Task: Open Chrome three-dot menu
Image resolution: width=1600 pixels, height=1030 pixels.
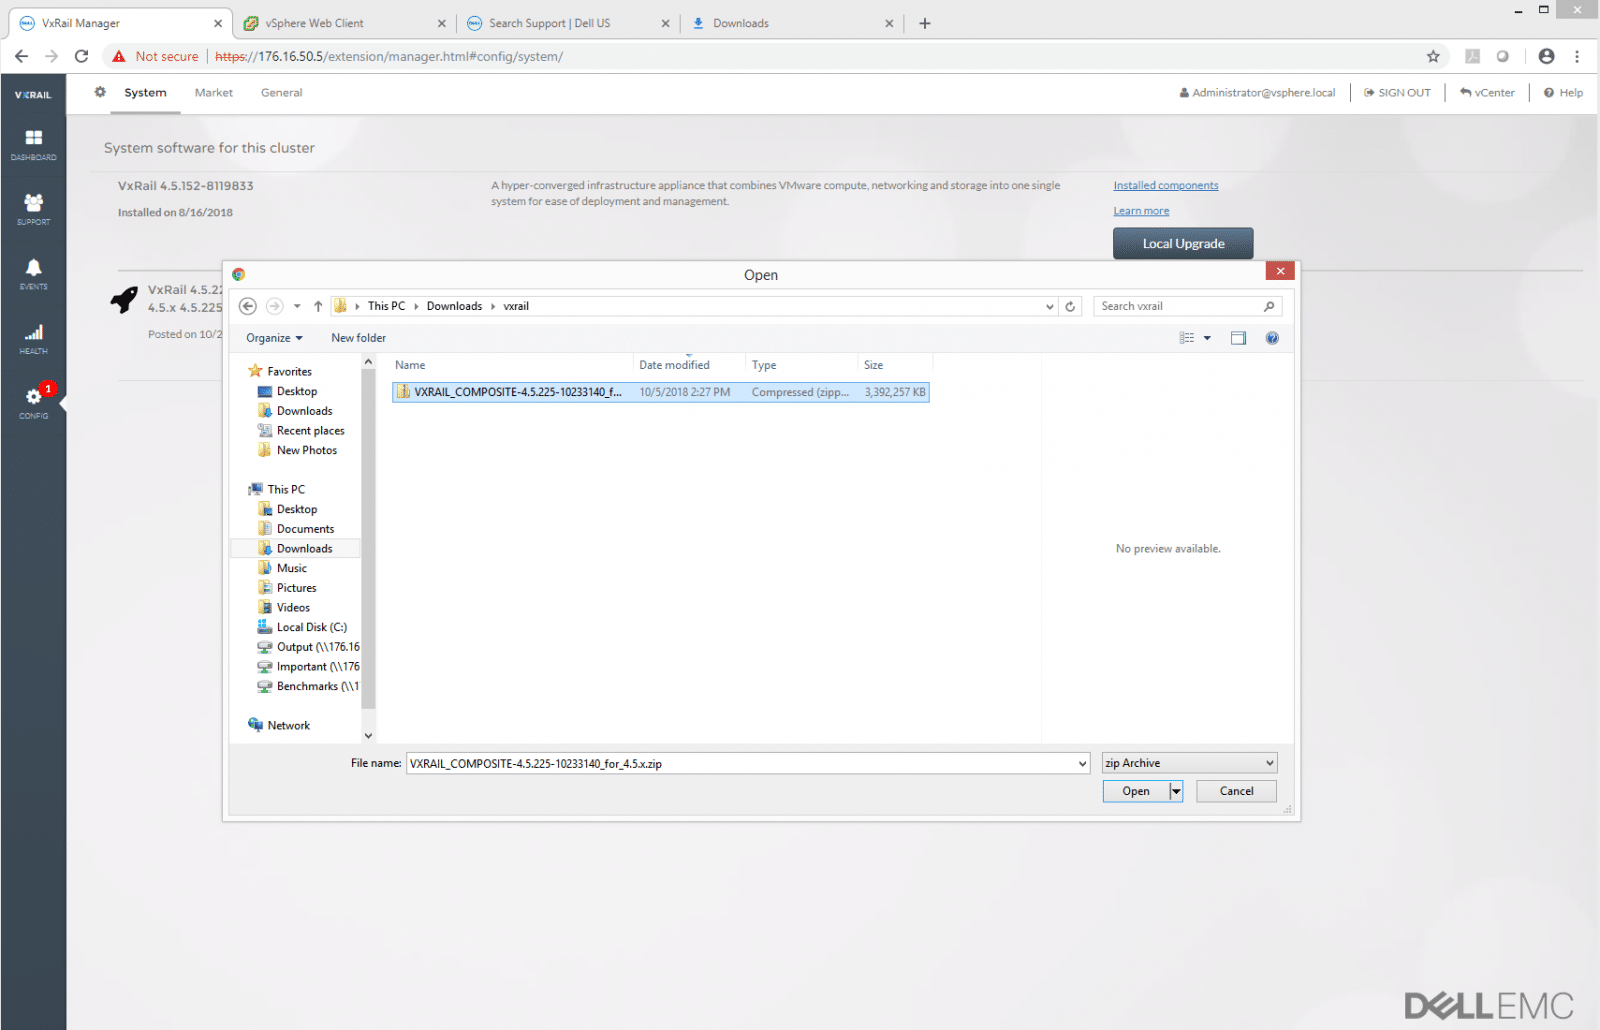Action: coord(1577,56)
